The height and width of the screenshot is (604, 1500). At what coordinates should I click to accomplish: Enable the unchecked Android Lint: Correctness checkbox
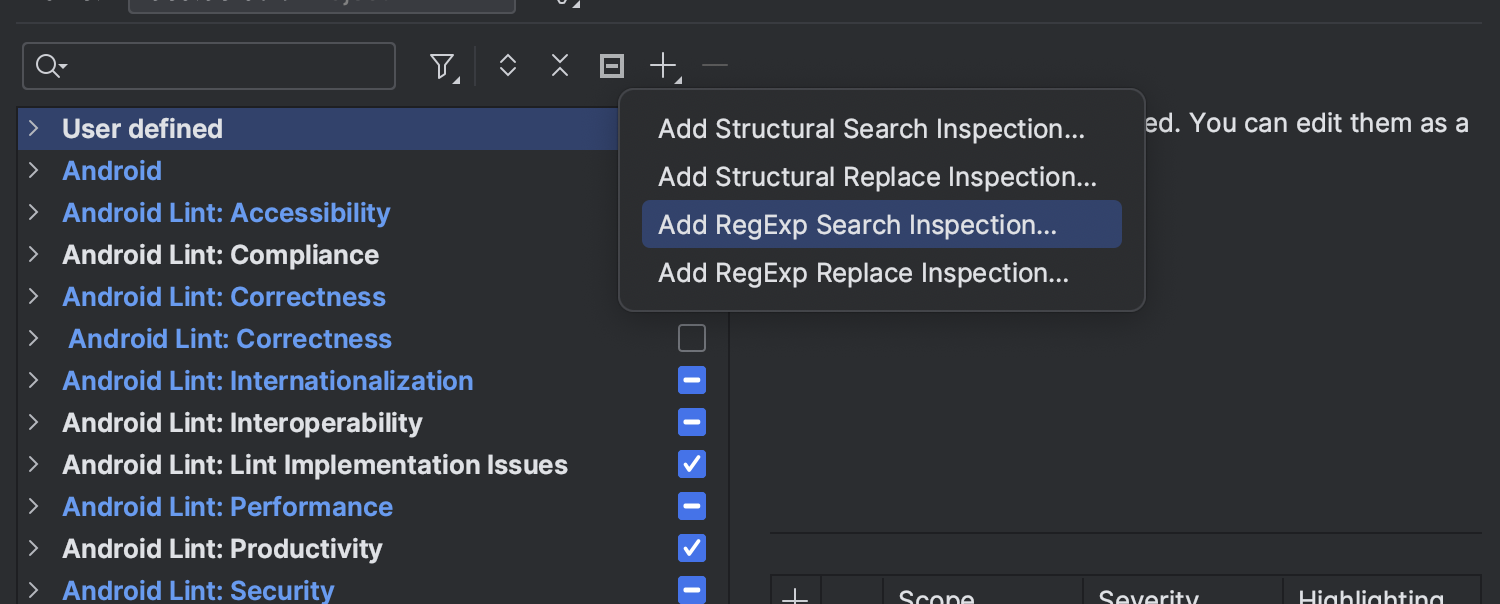(x=692, y=339)
